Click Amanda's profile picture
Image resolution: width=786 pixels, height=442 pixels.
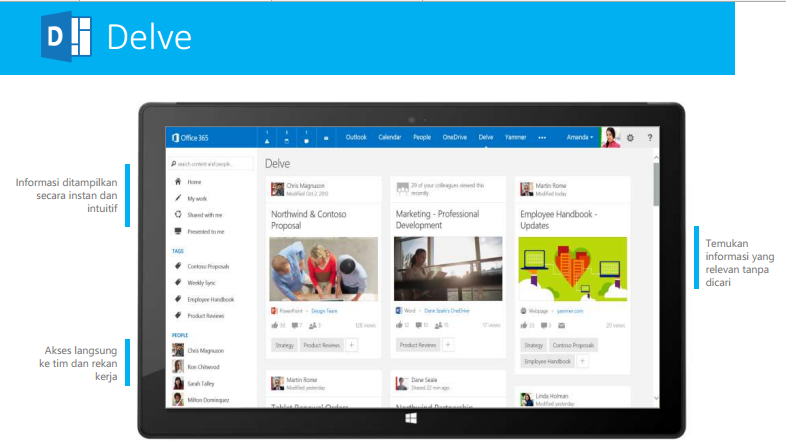(611, 137)
